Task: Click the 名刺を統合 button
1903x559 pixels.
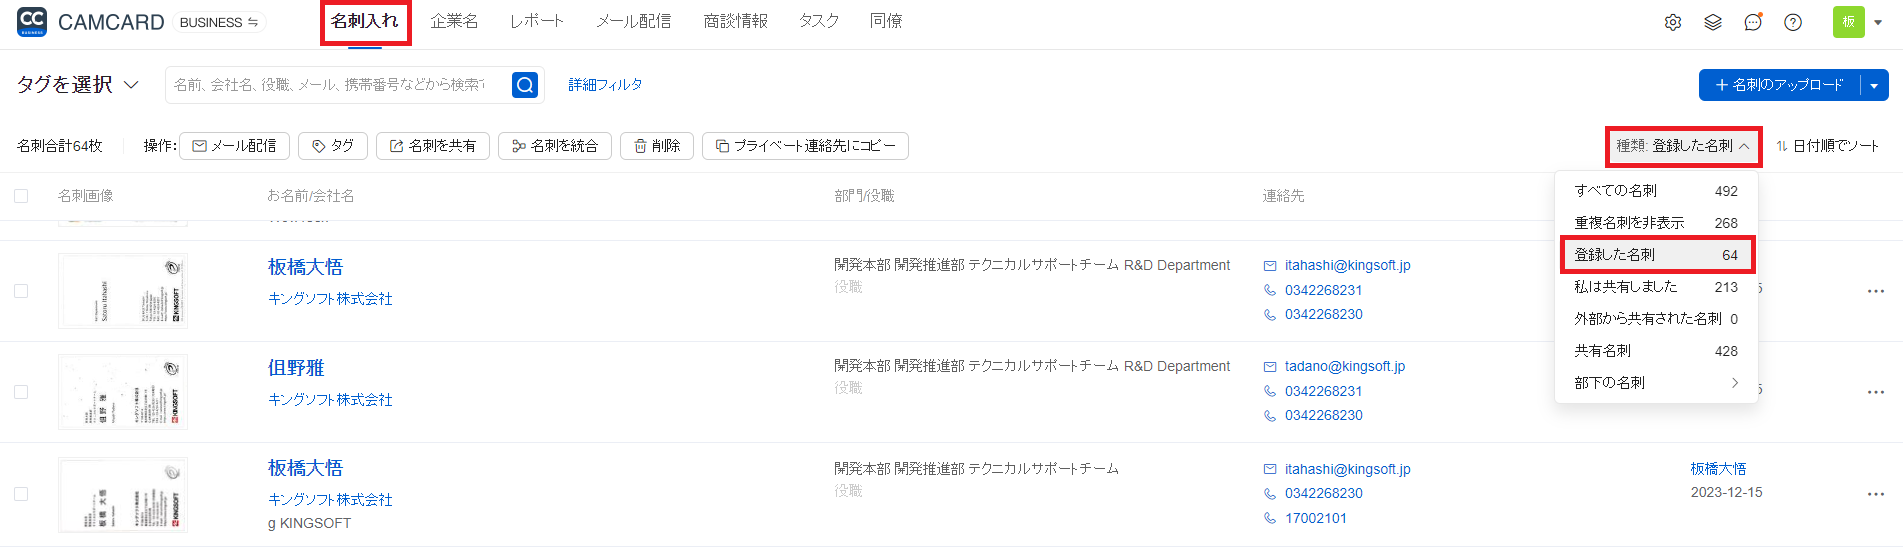Action: pyautogui.click(x=555, y=146)
